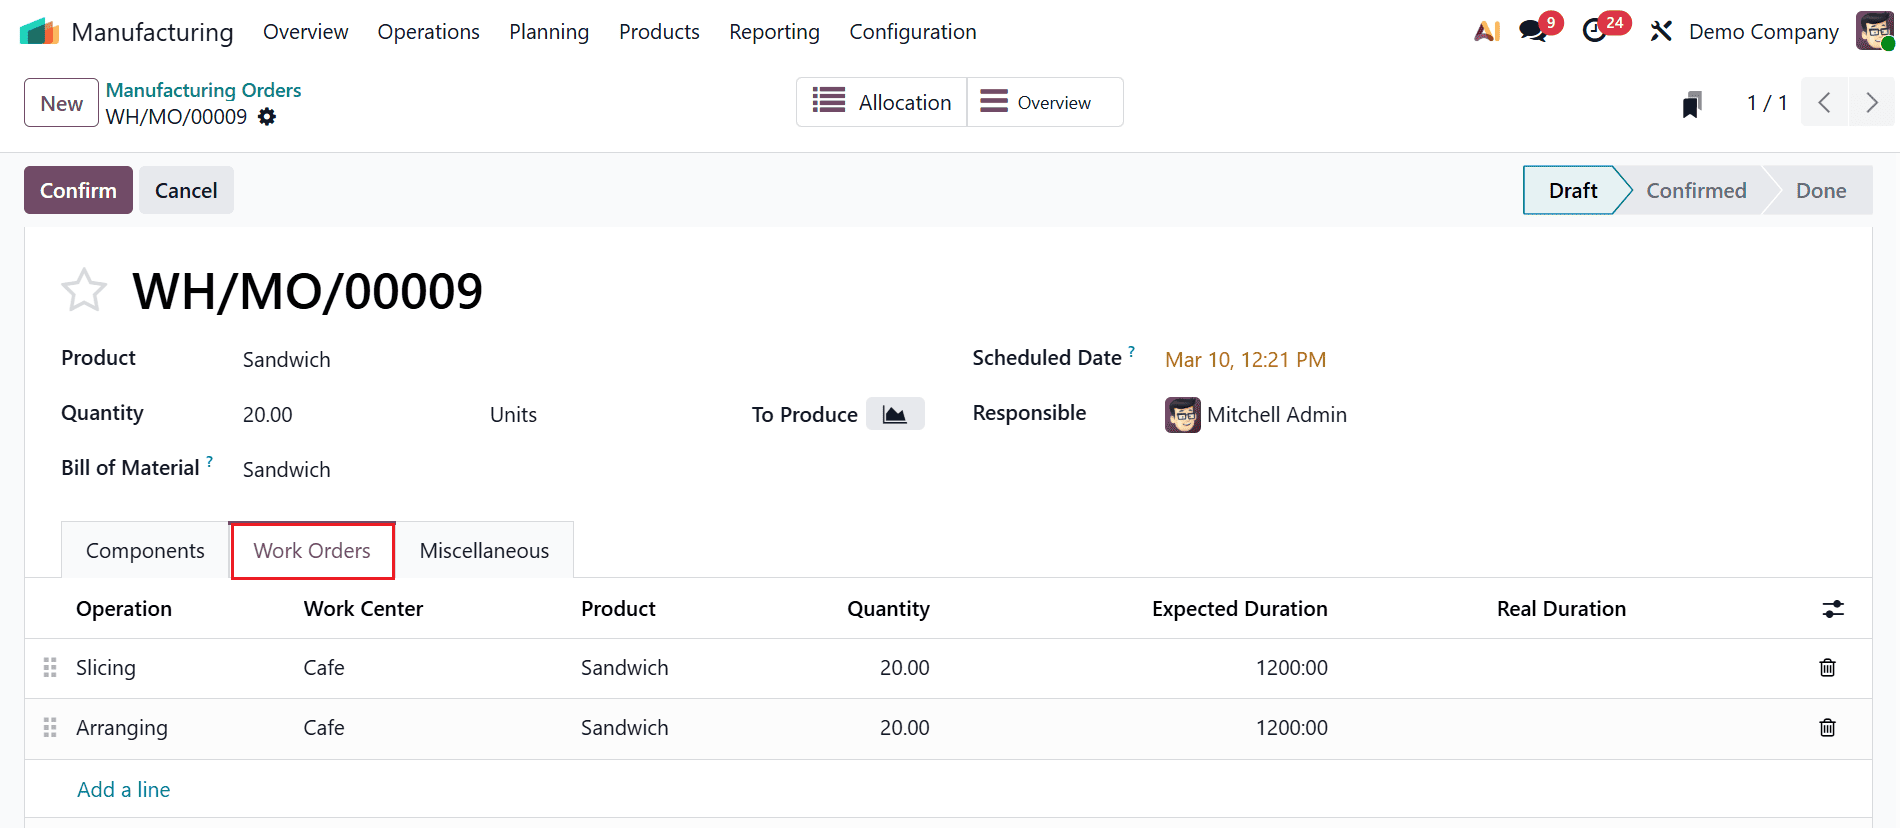Screen dimensions: 1900x828
Task: Grab the Arranging row drag handle
Action: point(50,728)
